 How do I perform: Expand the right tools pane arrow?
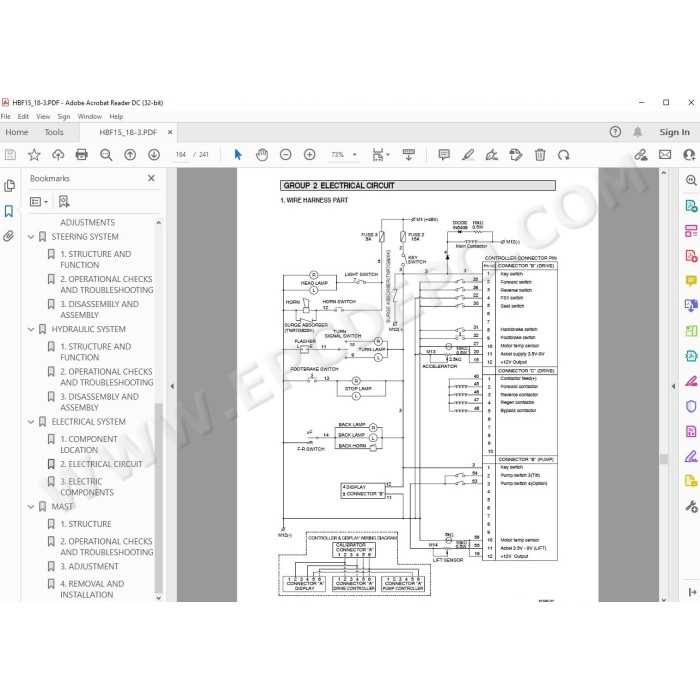673,386
